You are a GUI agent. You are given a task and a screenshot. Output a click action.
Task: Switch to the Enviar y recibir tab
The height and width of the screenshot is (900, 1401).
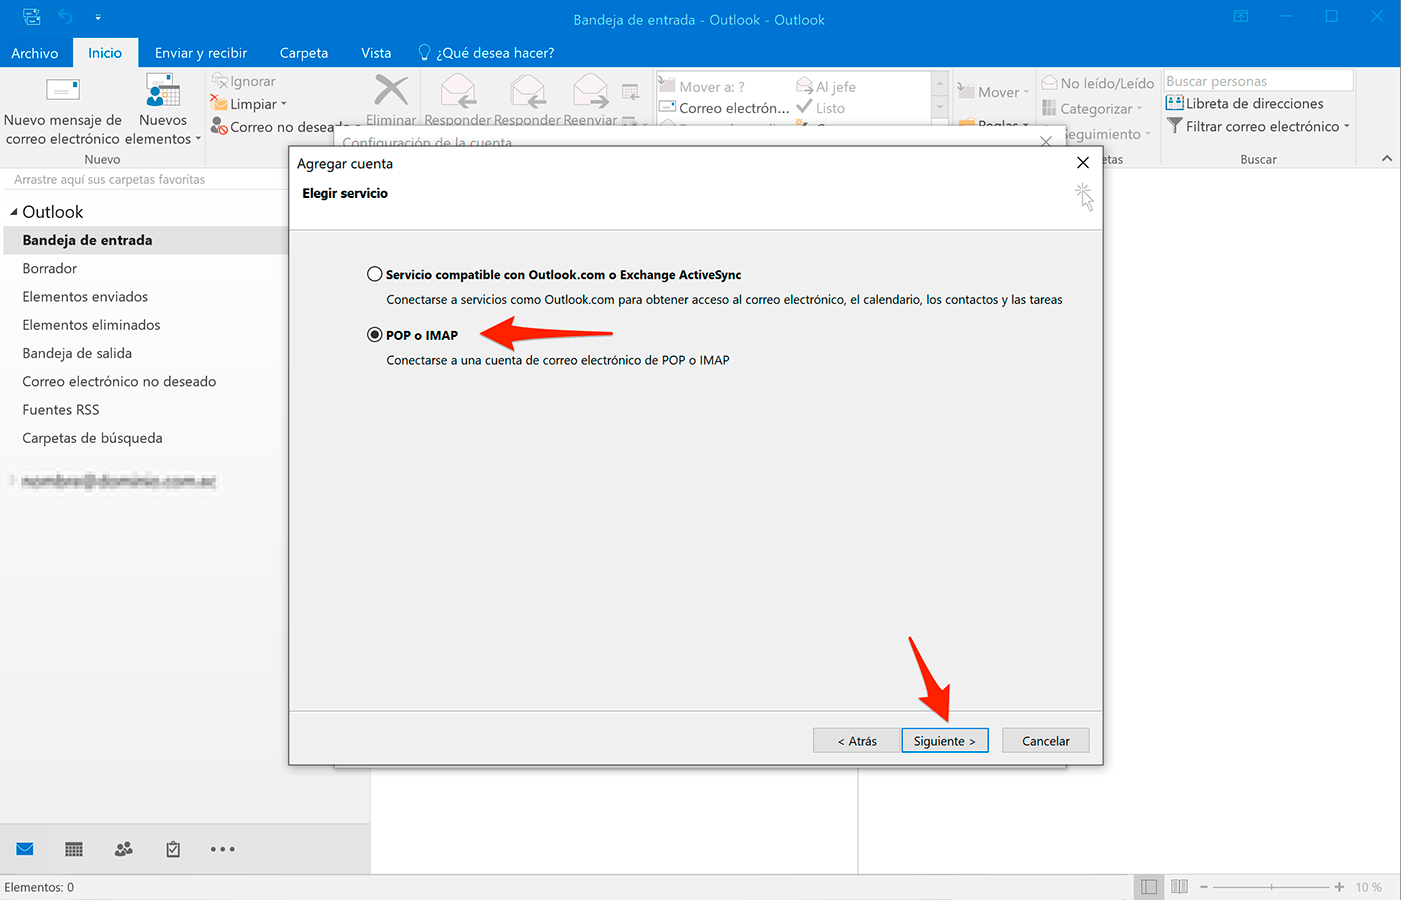coord(200,52)
